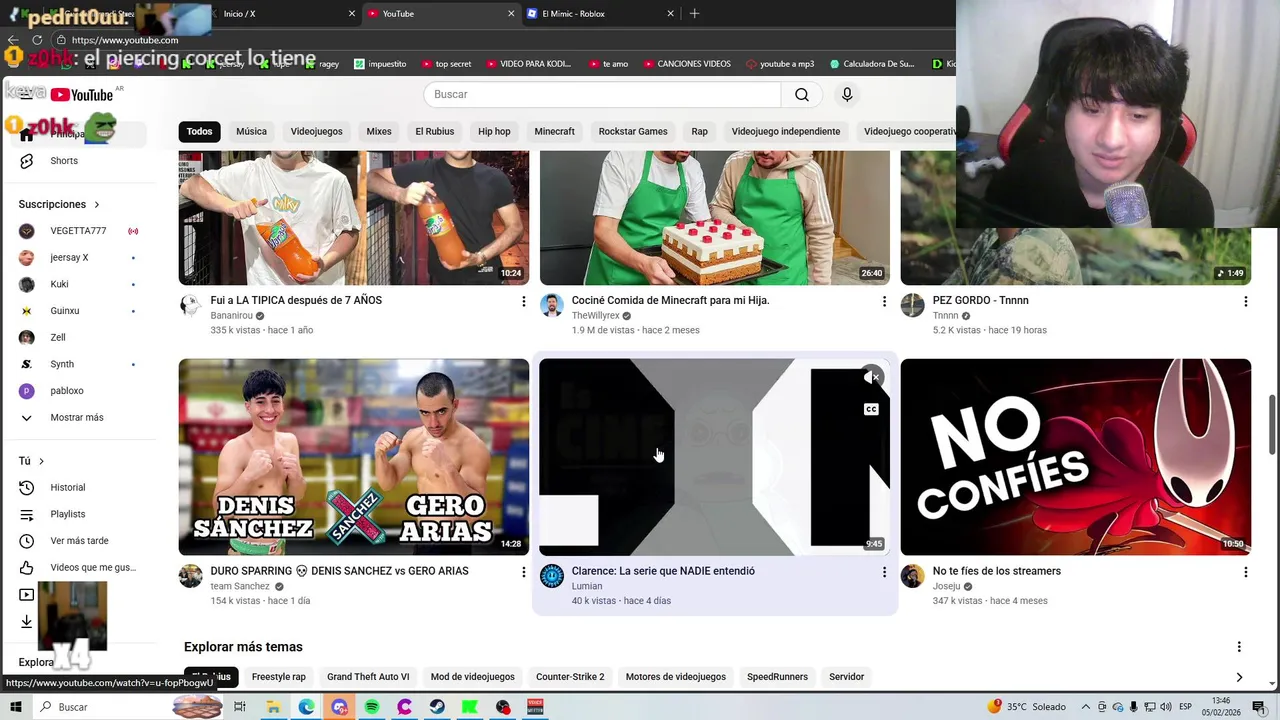Unmute the Clarence video preview
Image resolution: width=1280 pixels, height=720 pixels.
coord(872,378)
